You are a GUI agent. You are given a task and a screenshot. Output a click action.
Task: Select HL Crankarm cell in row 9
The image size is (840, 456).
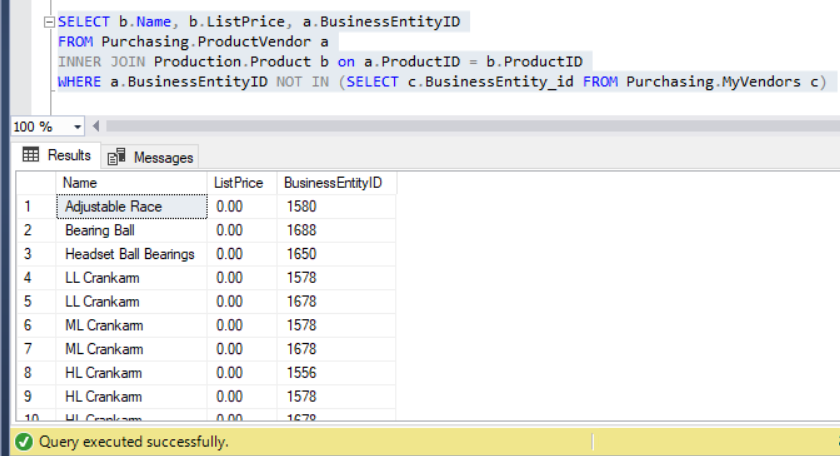(131, 397)
